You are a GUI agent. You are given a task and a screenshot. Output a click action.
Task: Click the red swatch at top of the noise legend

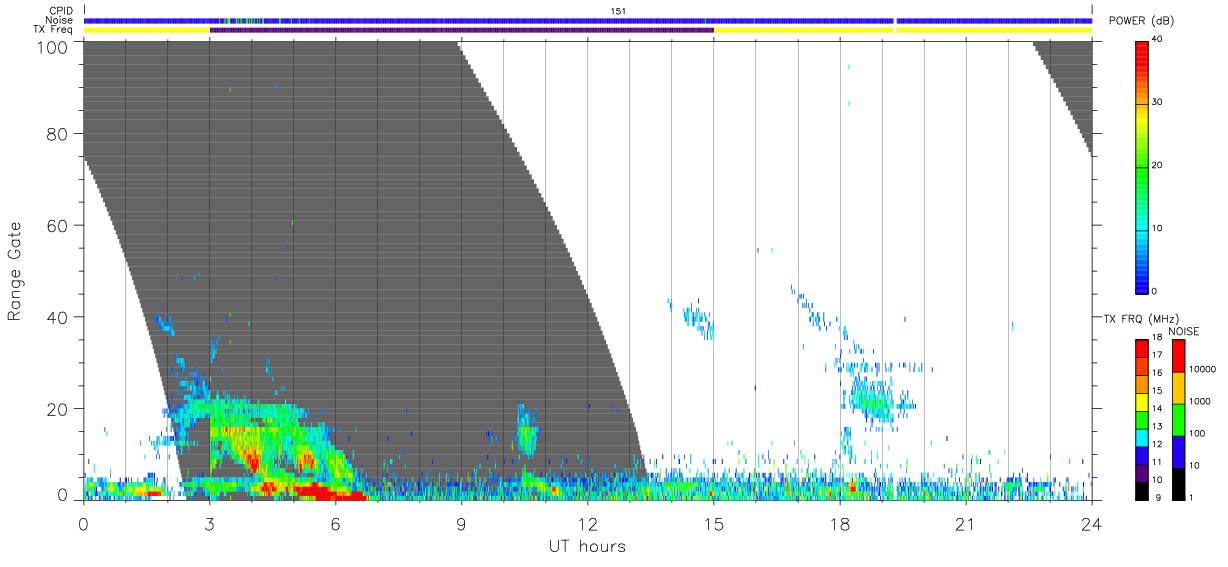(1179, 356)
